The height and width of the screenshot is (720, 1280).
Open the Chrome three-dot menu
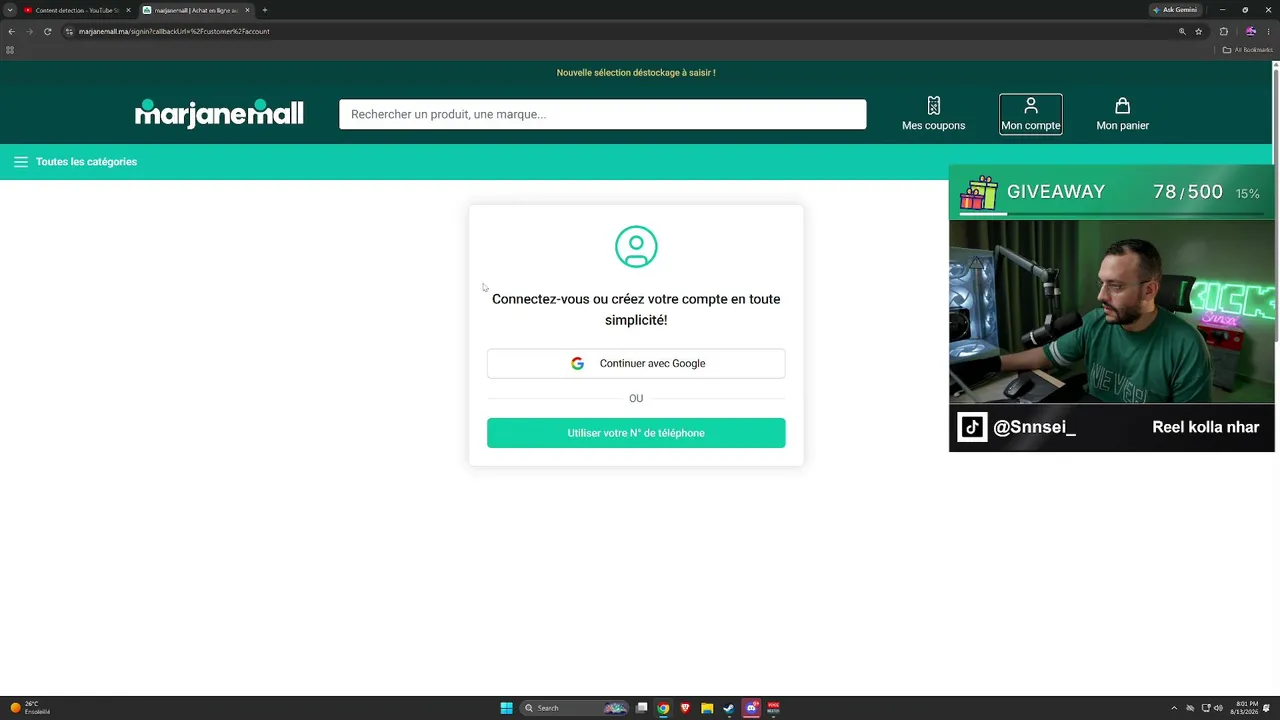1268,31
